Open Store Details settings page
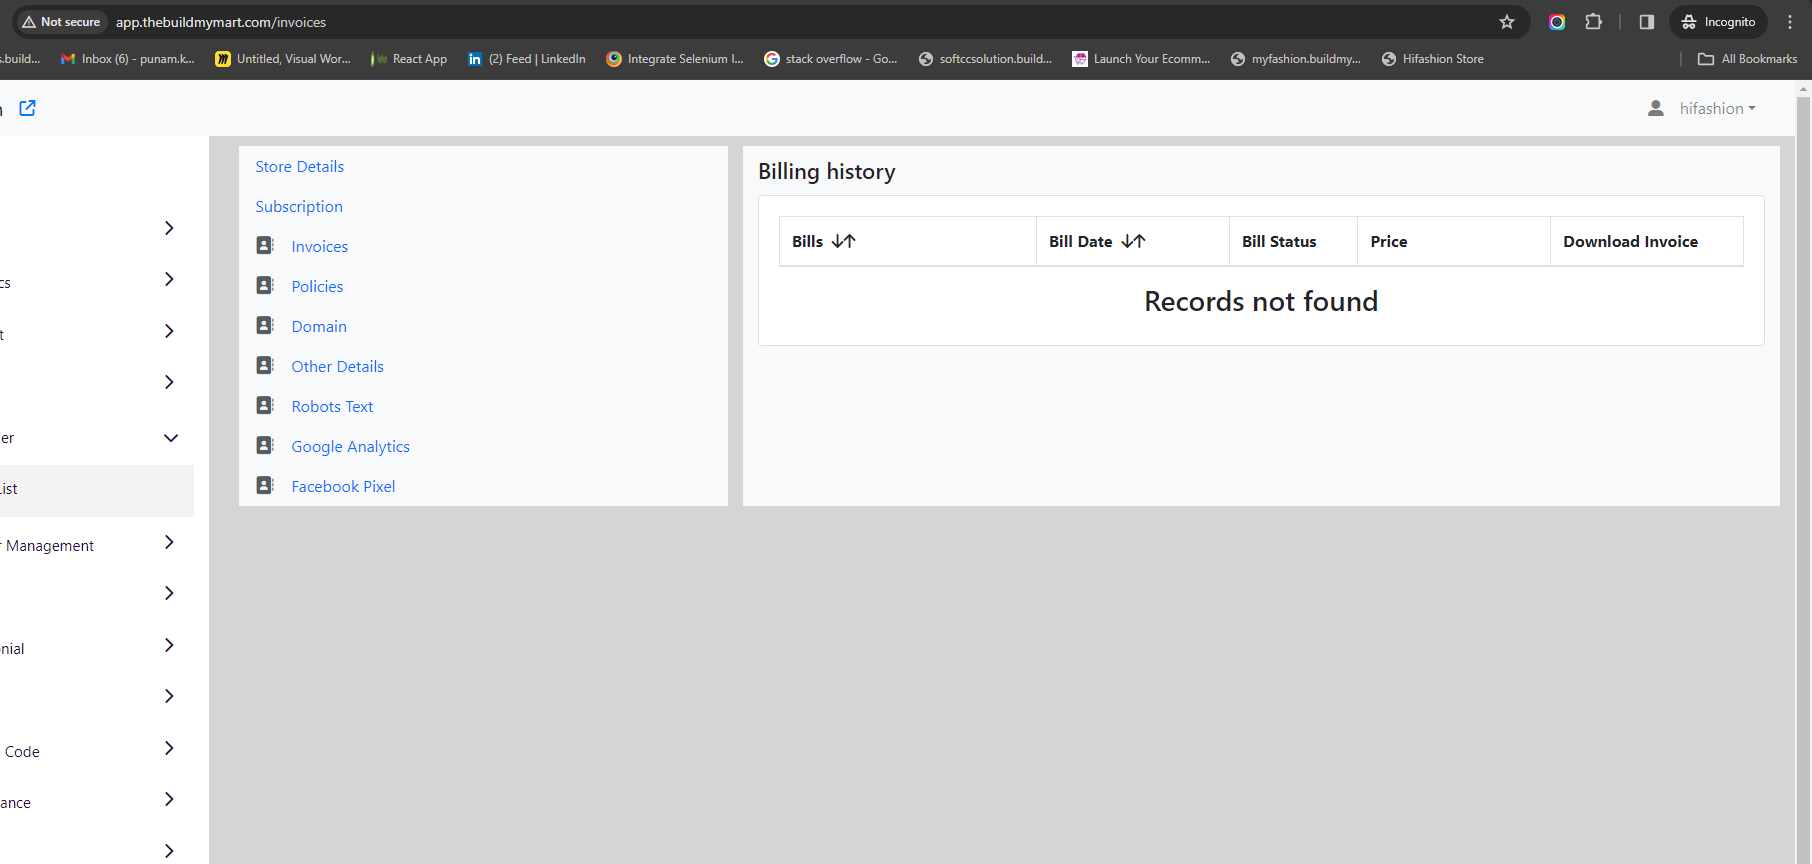Image resolution: width=1812 pixels, height=864 pixels. click(x=299, y=166)
